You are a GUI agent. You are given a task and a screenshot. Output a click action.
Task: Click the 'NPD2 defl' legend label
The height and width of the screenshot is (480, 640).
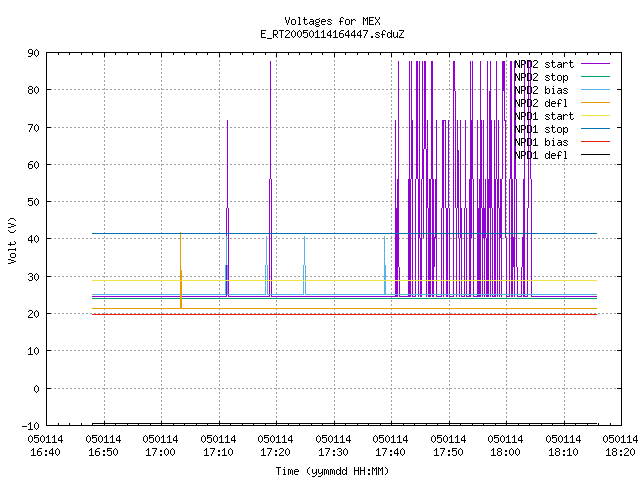click(x=541, y=103)
